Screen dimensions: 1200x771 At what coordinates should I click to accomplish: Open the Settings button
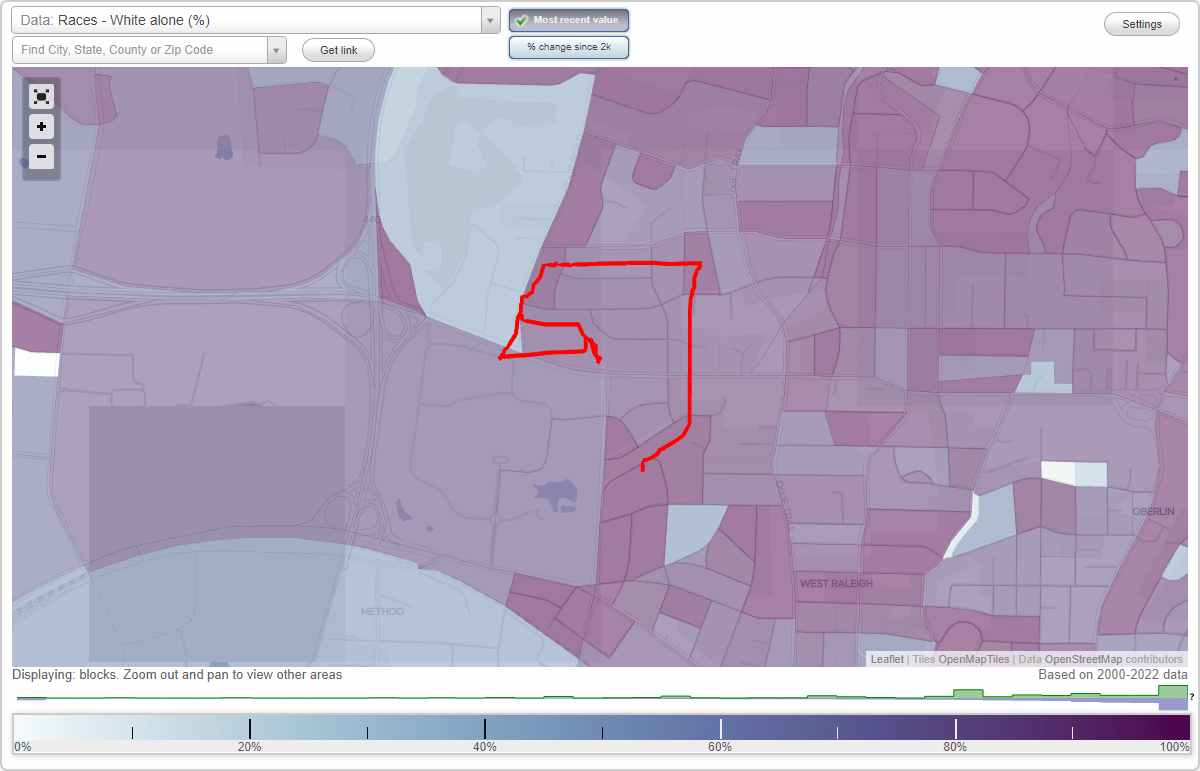(1142, 25)
